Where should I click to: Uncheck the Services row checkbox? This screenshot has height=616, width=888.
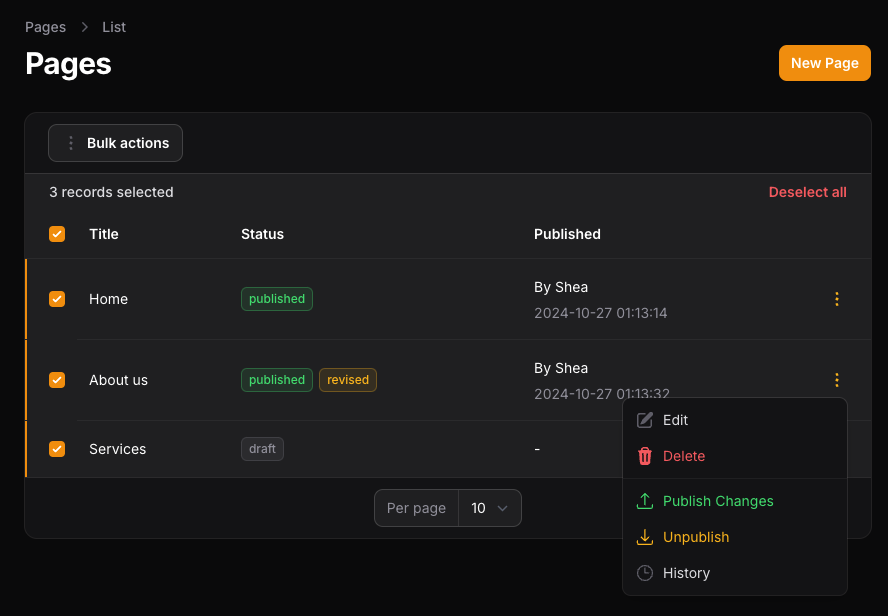57,449
